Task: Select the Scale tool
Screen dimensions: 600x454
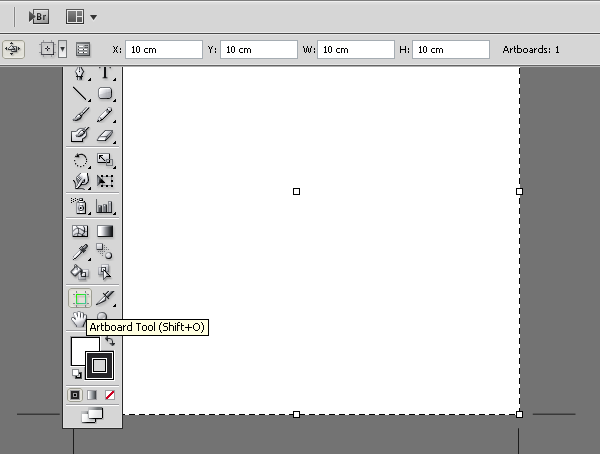Action: [105, 160]
